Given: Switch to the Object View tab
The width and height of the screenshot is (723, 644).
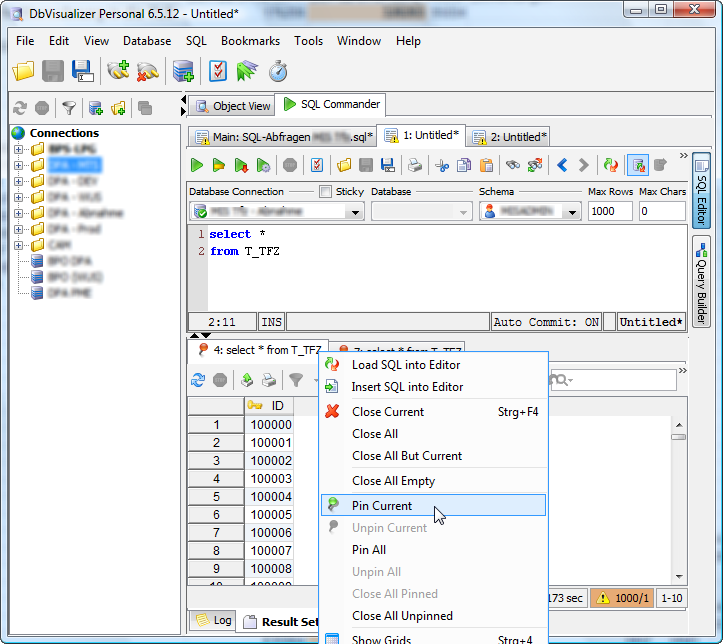Looking at the screenshot, I should click(233, 106).
